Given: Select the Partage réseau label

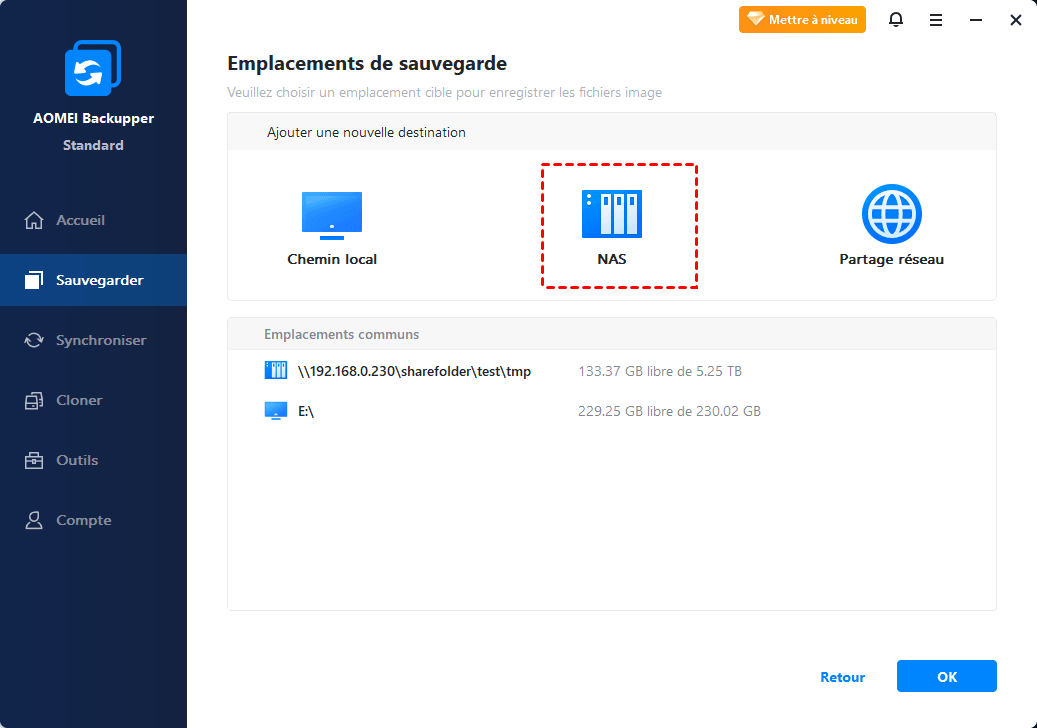Looking at the screenshot, I should [x=892, y=259].
